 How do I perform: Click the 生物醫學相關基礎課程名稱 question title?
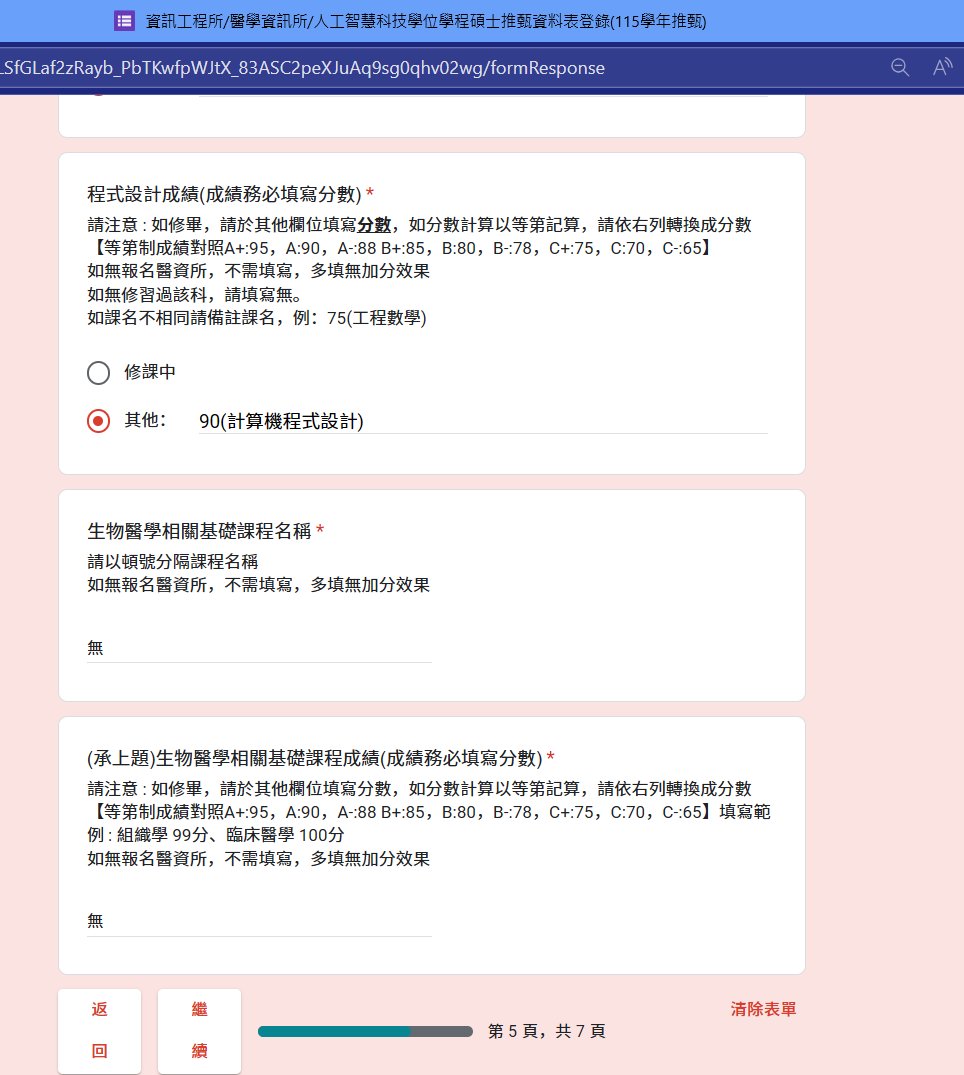coord(199,531)
